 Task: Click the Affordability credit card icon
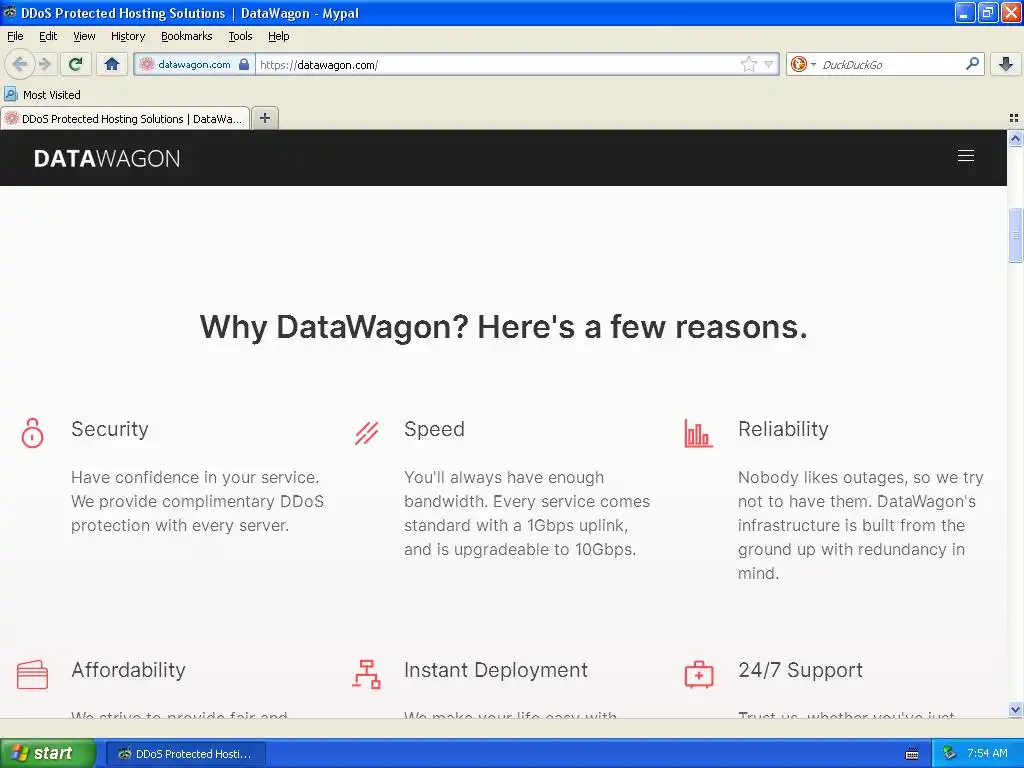point(32,675)
